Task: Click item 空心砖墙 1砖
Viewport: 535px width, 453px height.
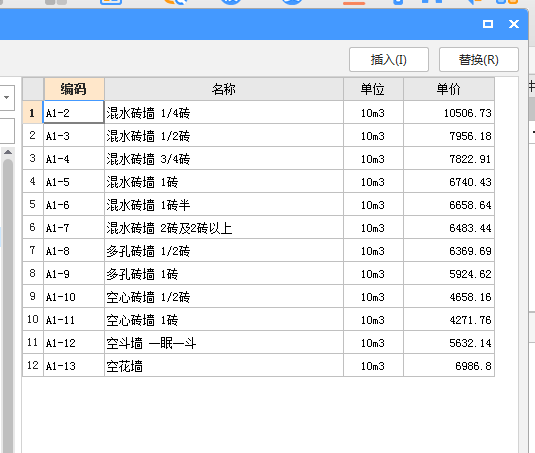Action: [x=224, y=319]
